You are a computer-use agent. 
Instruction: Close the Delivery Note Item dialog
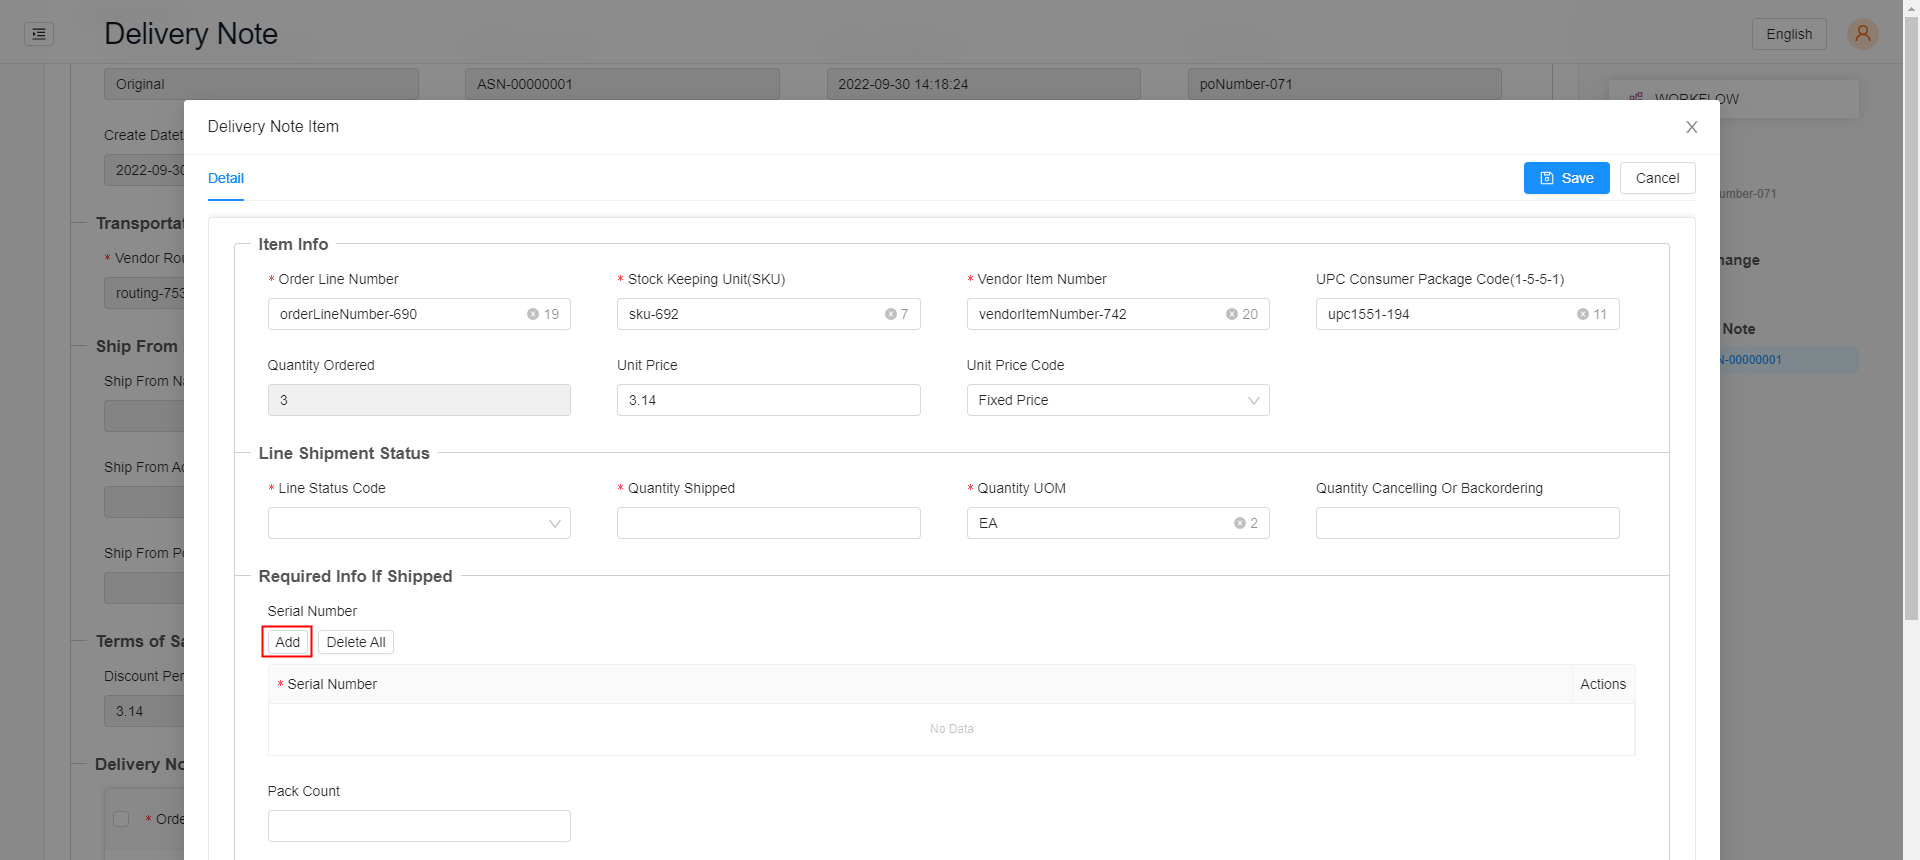coord(1691,127)
